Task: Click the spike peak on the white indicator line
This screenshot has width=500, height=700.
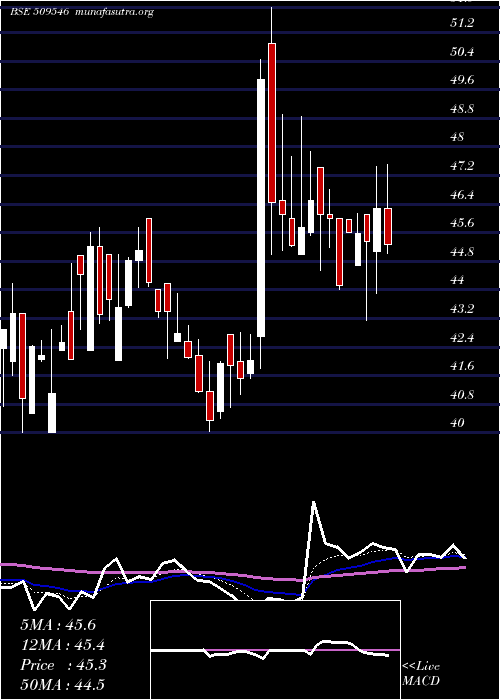Action: [314, 502]
